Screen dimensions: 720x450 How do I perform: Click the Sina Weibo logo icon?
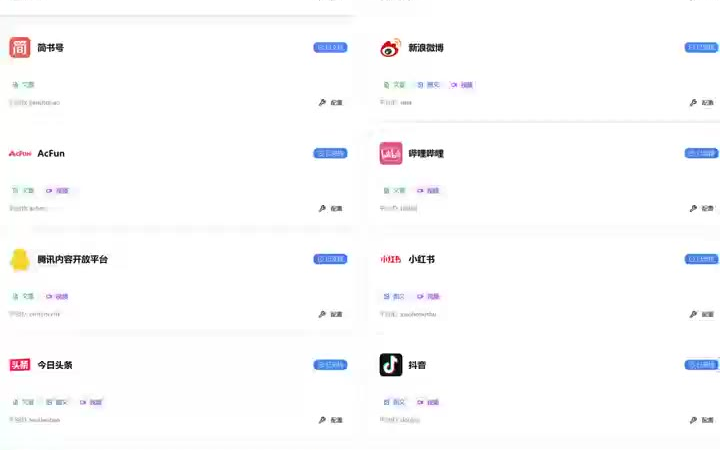391,47
